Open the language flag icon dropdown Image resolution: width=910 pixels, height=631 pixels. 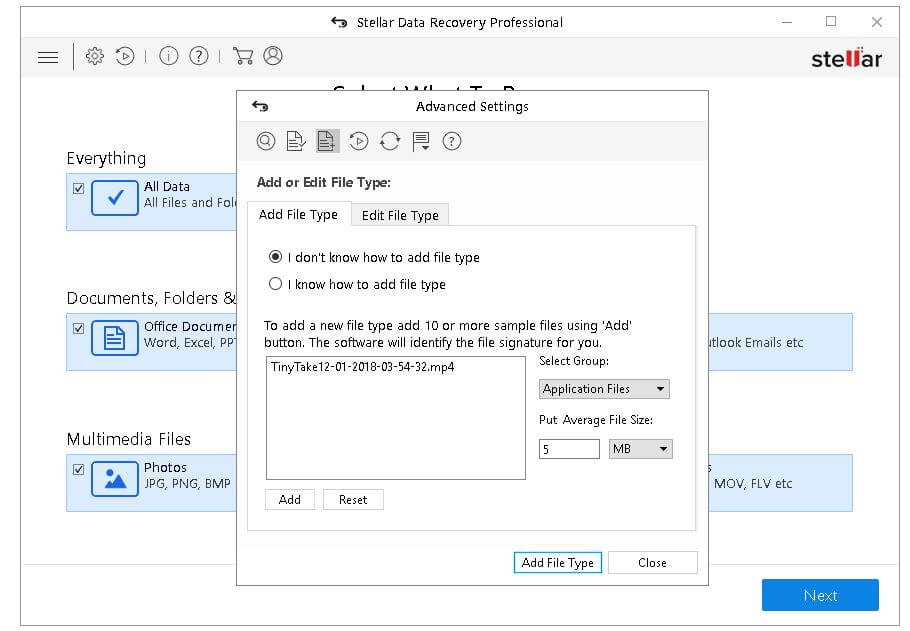421,141
